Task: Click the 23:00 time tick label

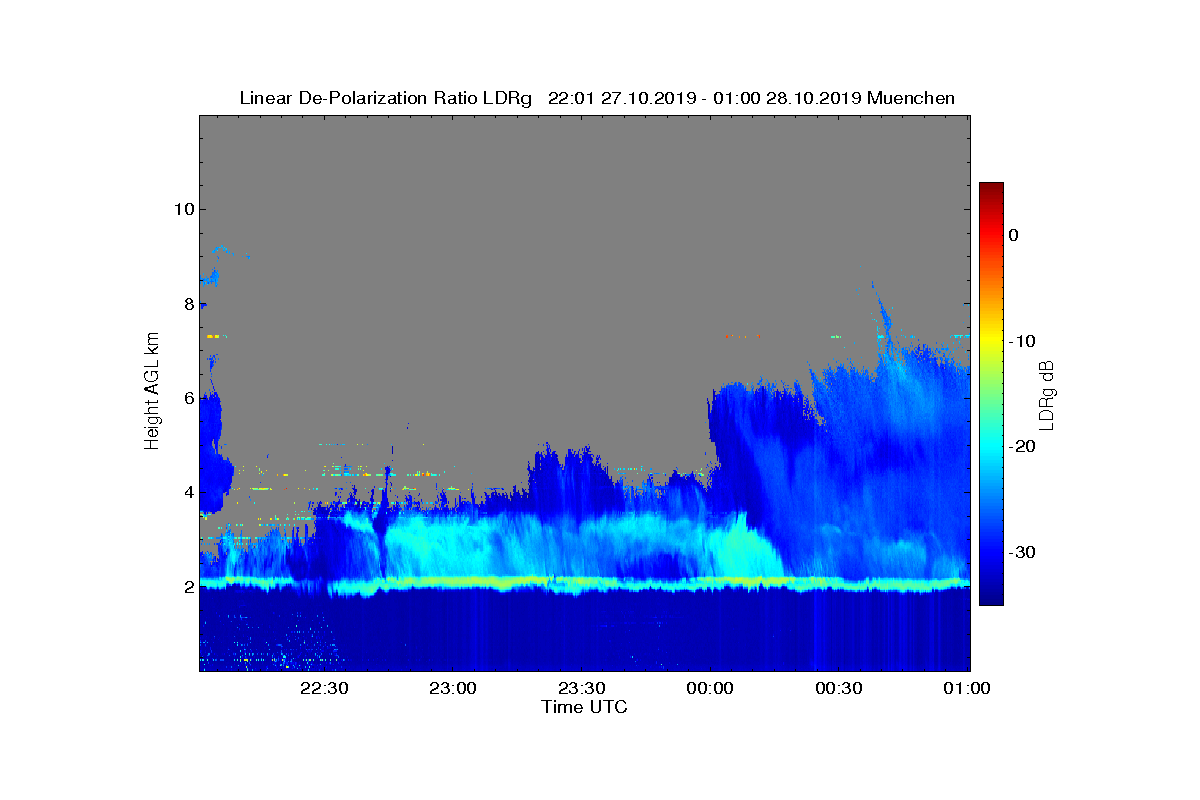Action: click(452, 688)
